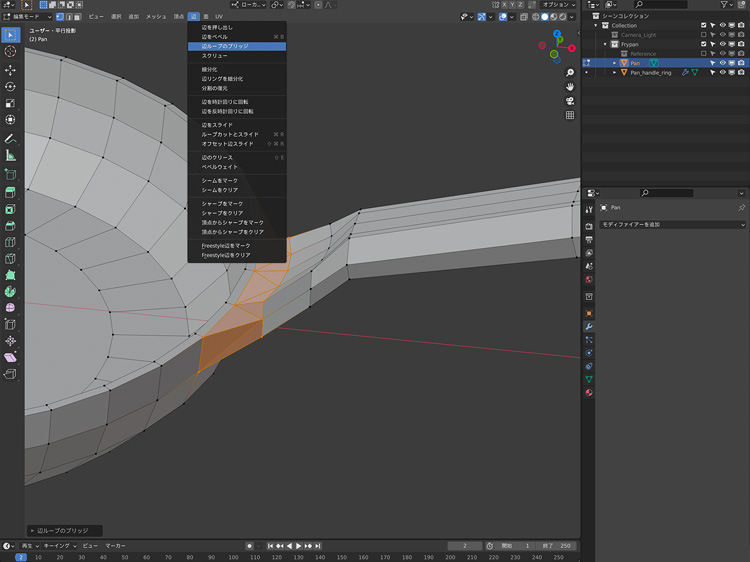Open the オプション button in header
Viewport: 750px width, 562px height.
coord(557,5)
